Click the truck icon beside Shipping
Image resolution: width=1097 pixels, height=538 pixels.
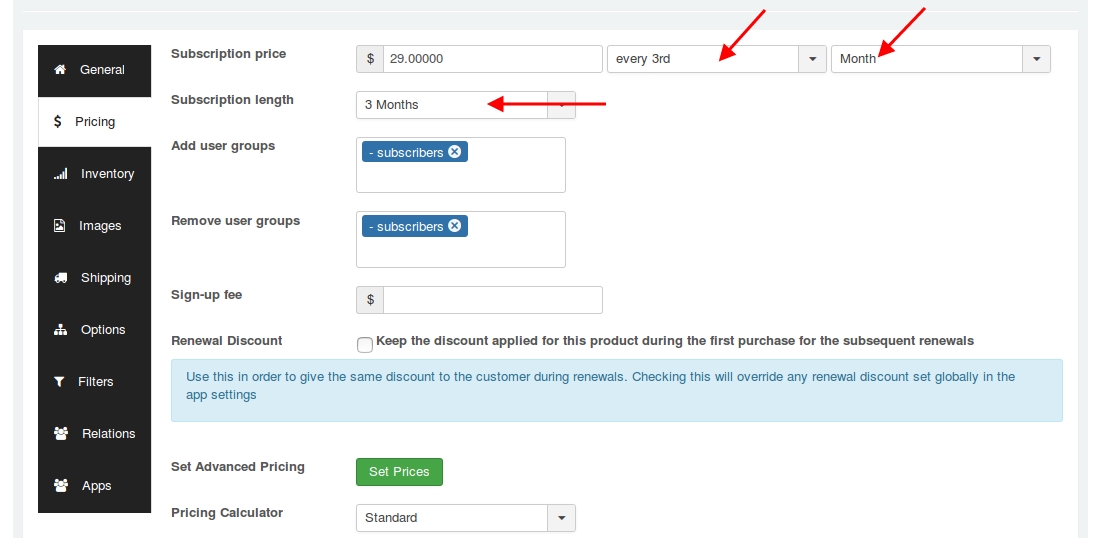pos(60,278)
